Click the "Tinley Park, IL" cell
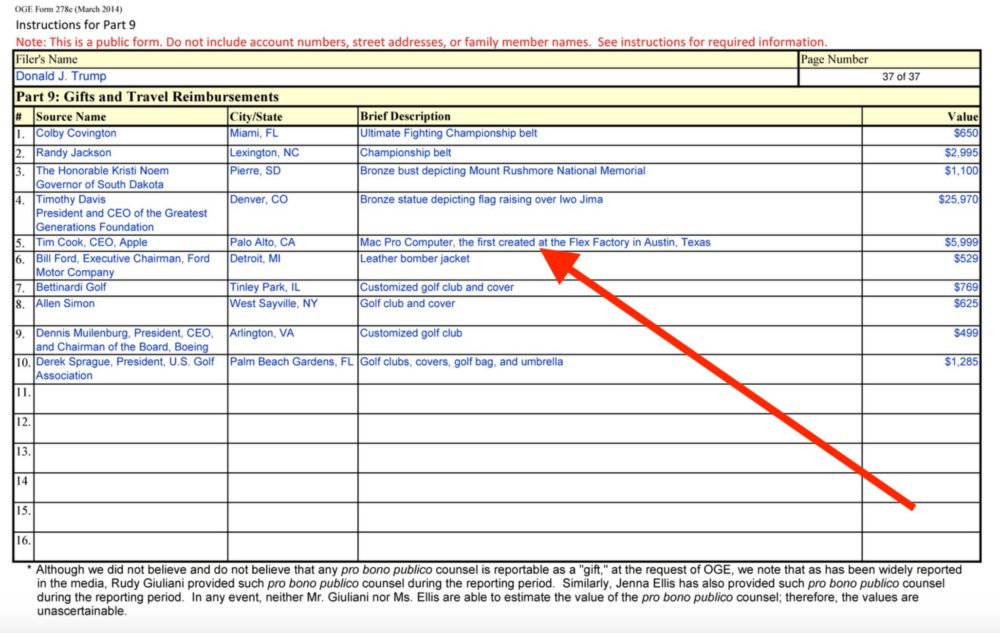The width and height of the screenshot is (1000, 633). (265, 287)
